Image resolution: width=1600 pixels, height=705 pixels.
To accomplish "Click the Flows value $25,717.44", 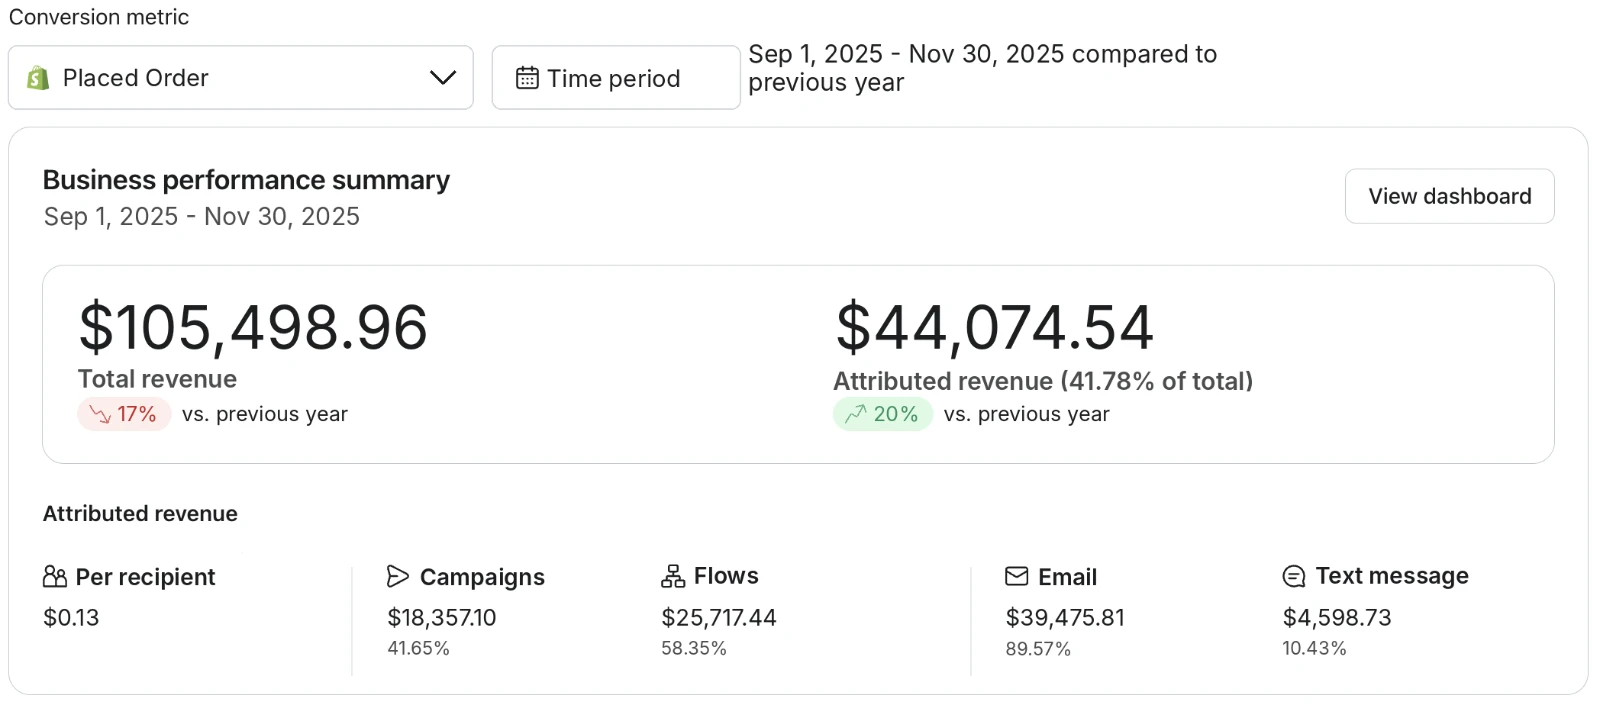I will click(x=719, y=618).
